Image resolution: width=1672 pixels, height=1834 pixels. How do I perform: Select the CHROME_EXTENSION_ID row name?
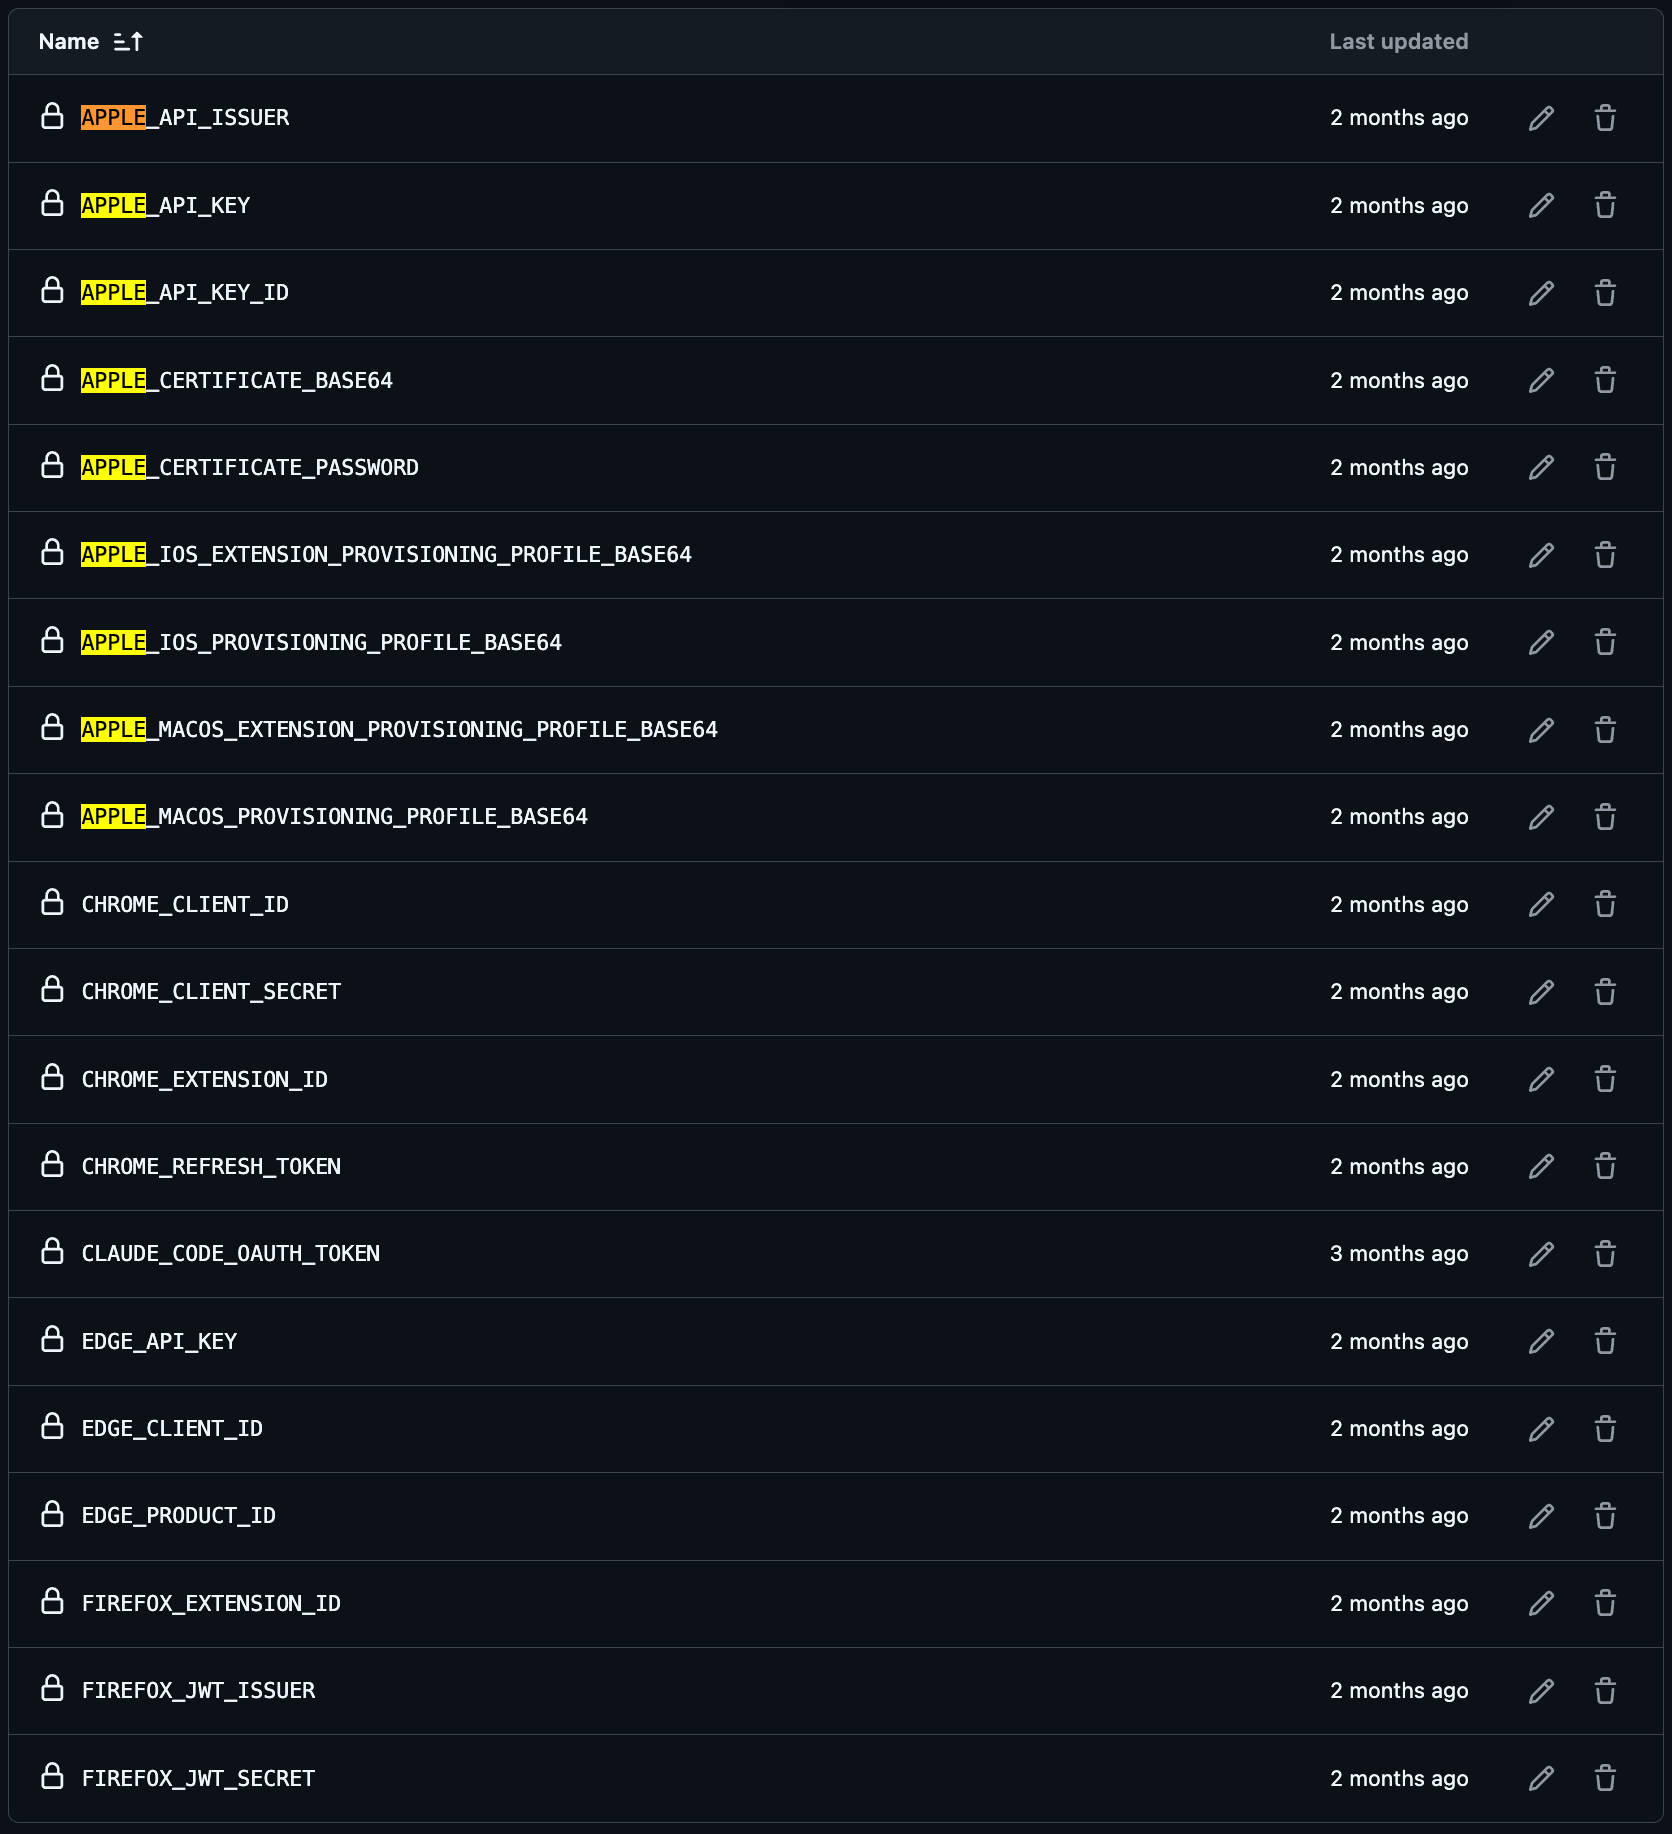[x=205, y=1080]
